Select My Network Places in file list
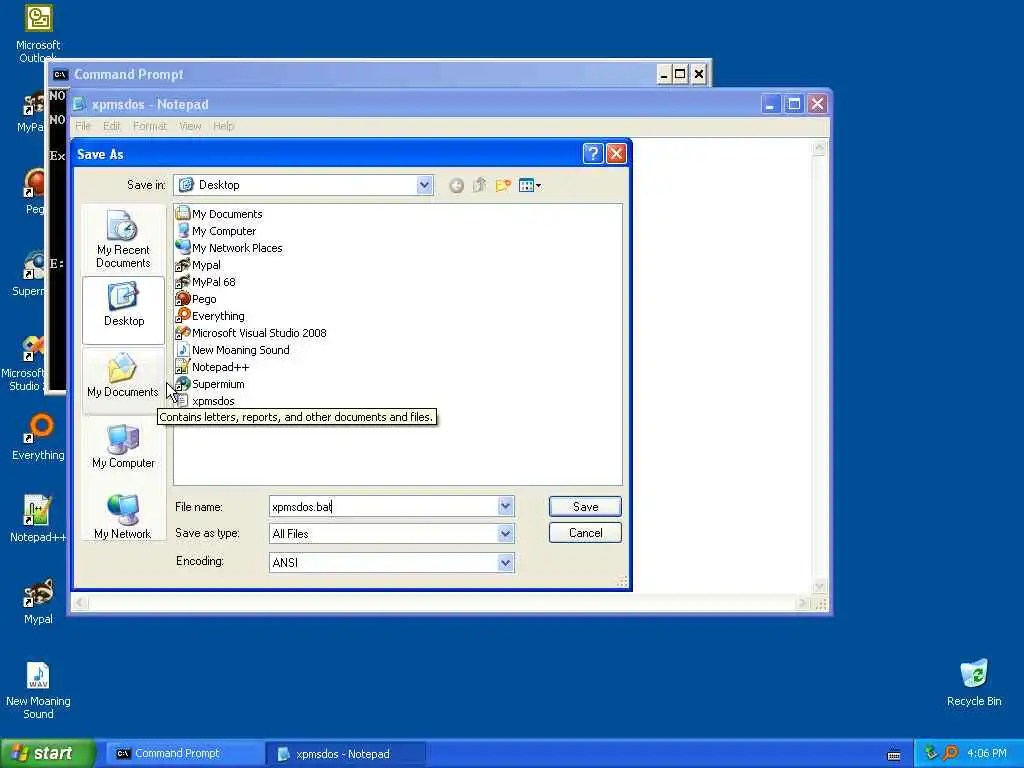The image size is (1024, 768). coord(229,248)
